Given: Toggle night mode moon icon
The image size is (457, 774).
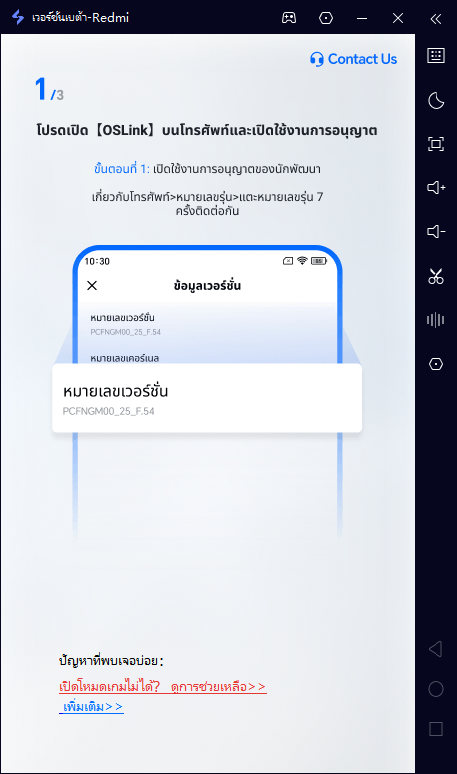Looking at the screenshot, I should click(436, 101).
